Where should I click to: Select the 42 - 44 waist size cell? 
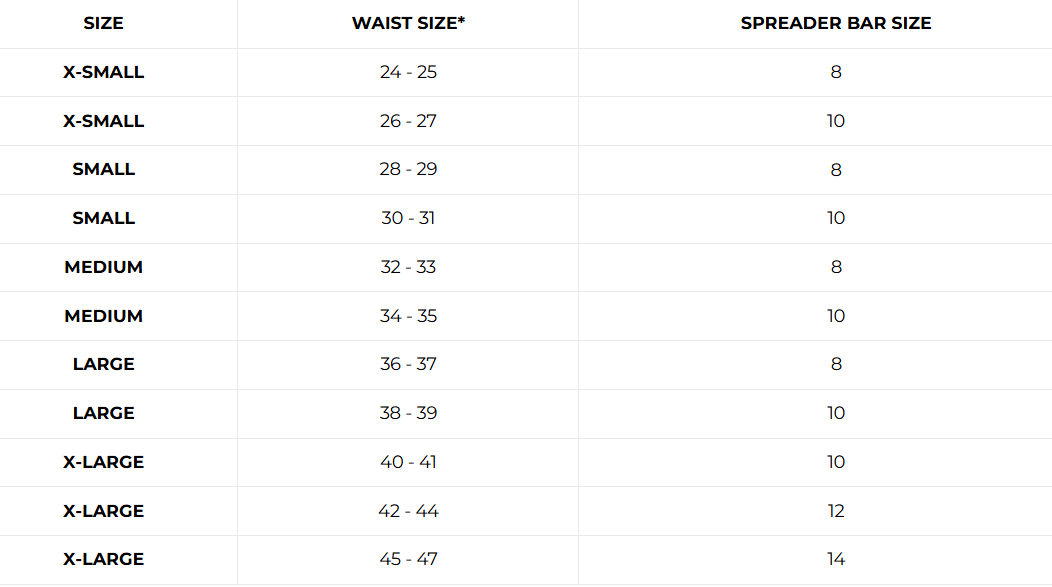[408, 511]
